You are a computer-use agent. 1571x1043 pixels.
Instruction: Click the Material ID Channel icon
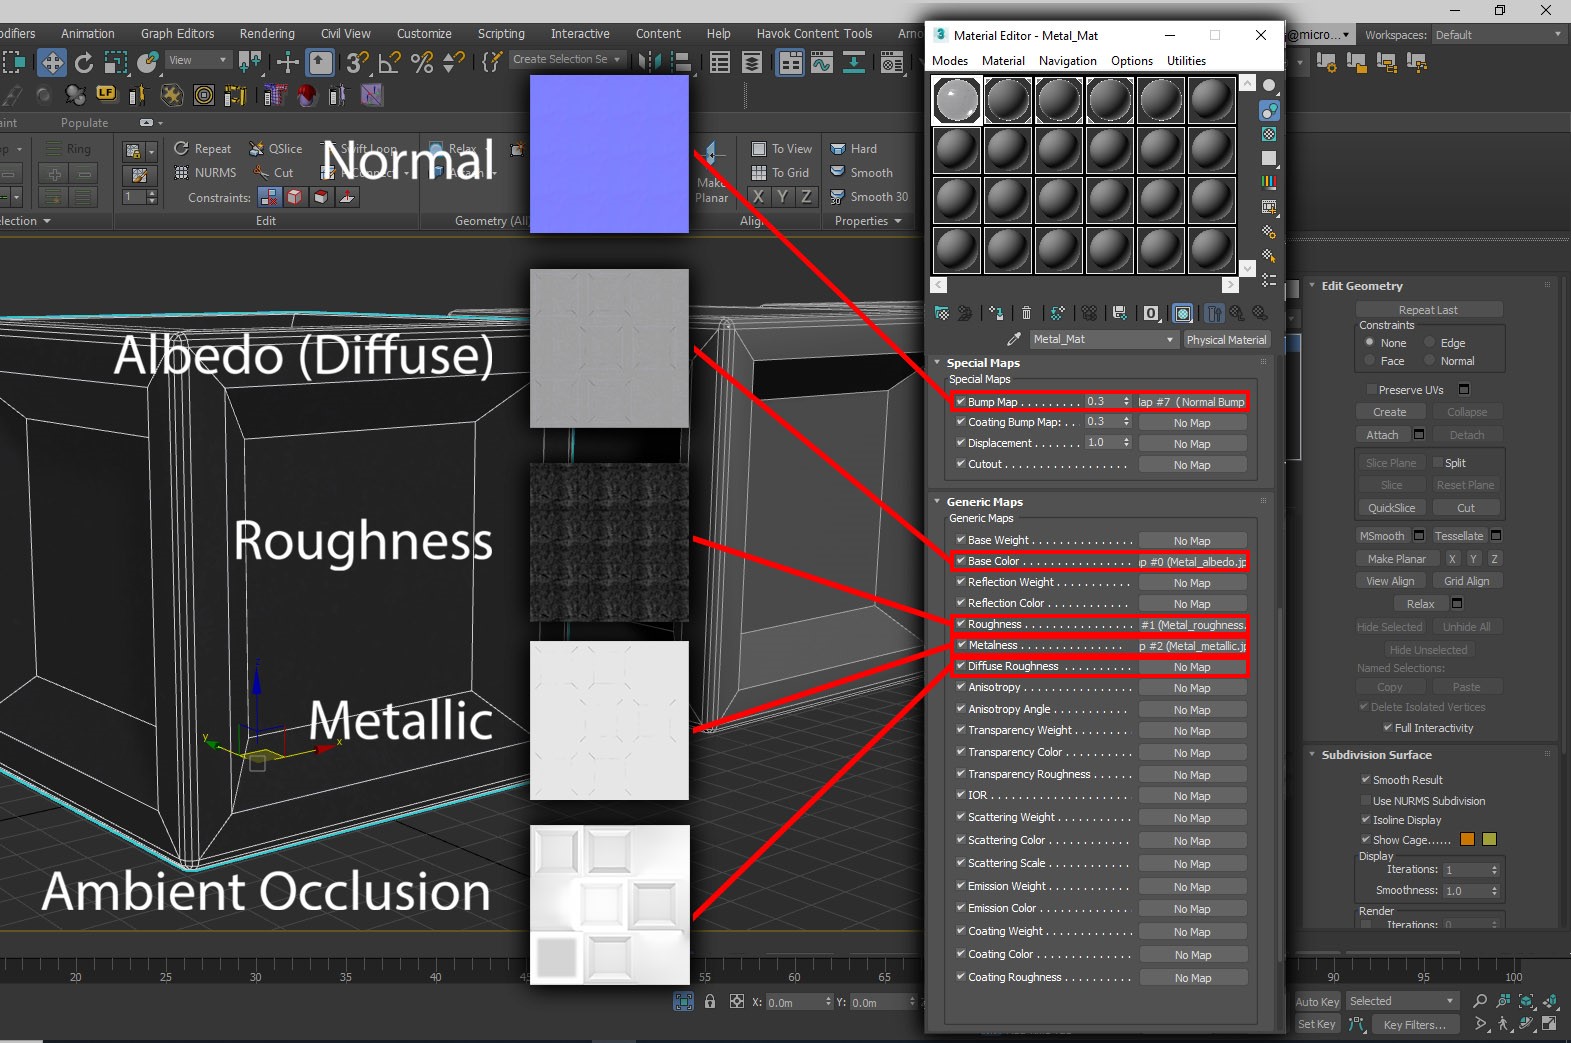pos(1151,313)
